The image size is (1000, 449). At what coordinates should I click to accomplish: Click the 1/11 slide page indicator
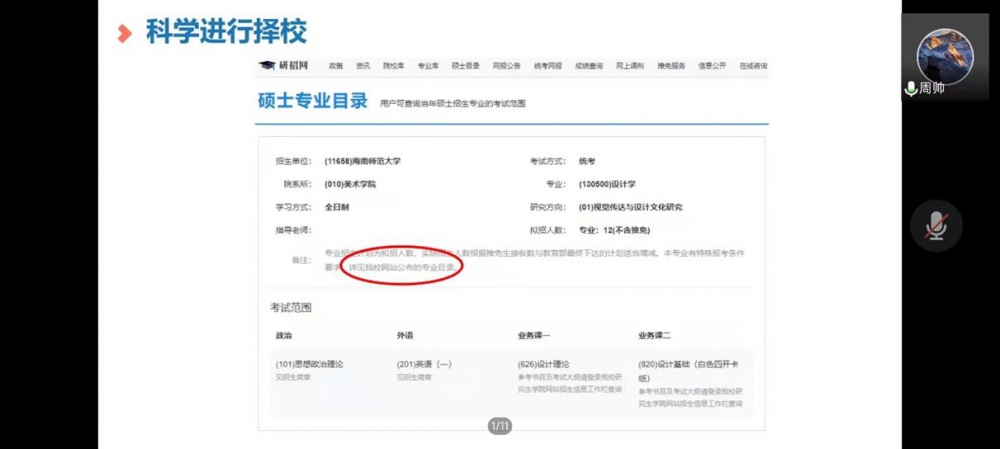[500, 427]
